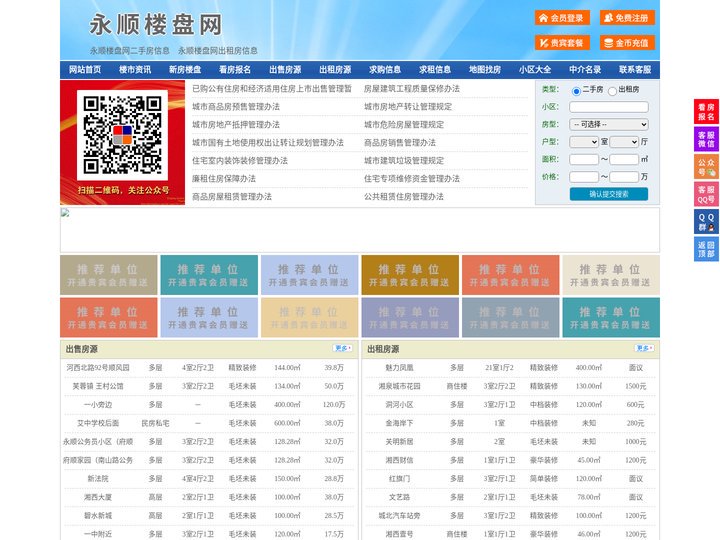The image size is (720, 540).
Task: Open the 洞河小区 rental listing
Action: click(399, 405)
